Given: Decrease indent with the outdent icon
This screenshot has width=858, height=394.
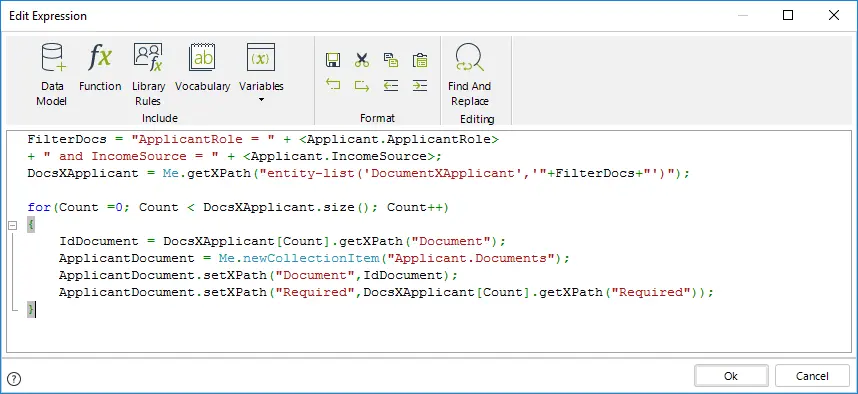Looking at the screenshot, I should 391,85.
